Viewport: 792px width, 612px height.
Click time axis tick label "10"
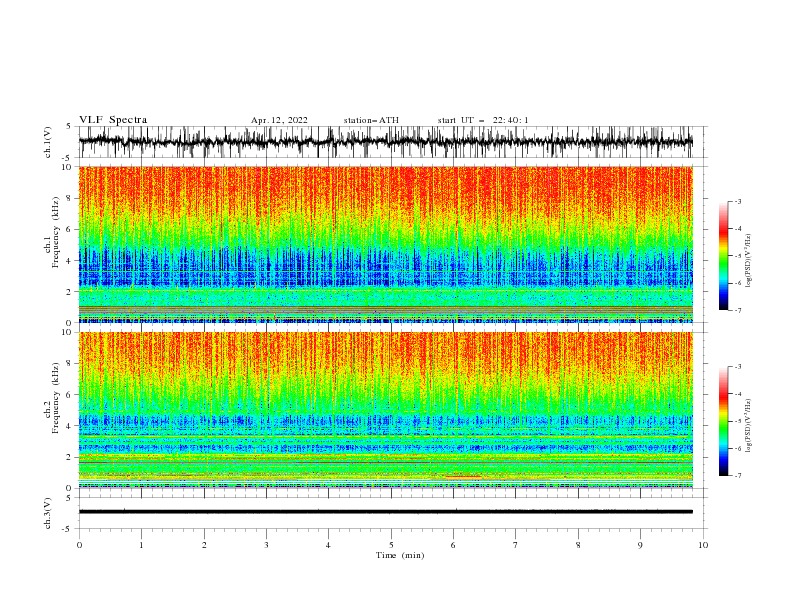tap(703, 545)
